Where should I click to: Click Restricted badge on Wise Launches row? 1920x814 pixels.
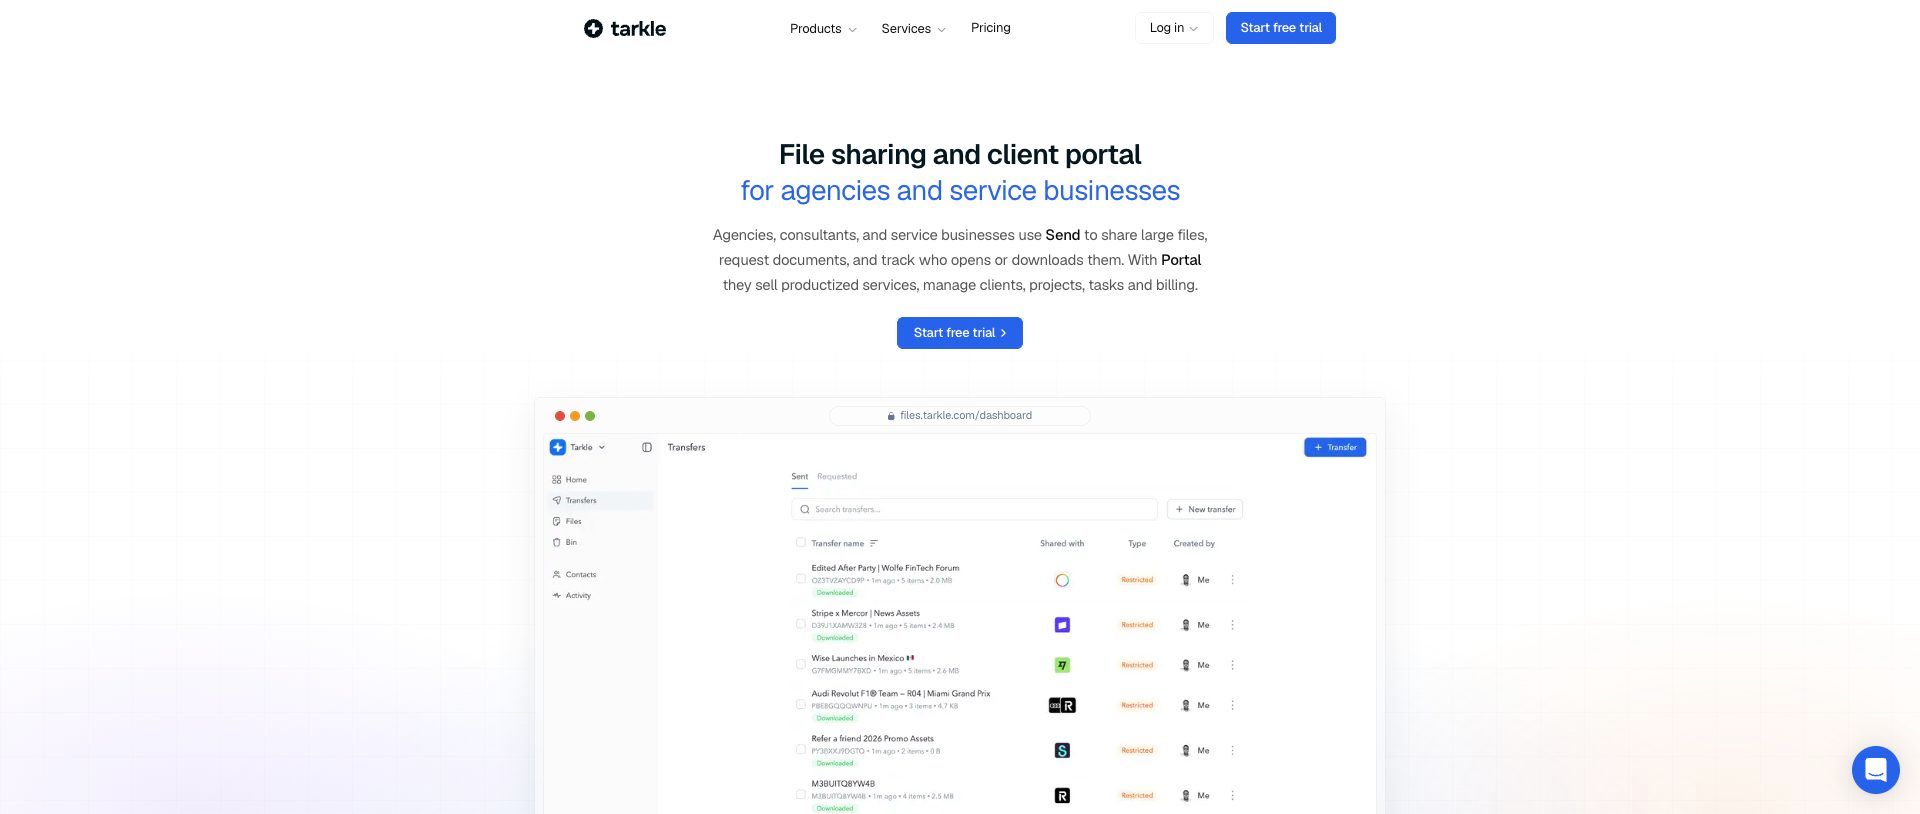[1137, 665]
